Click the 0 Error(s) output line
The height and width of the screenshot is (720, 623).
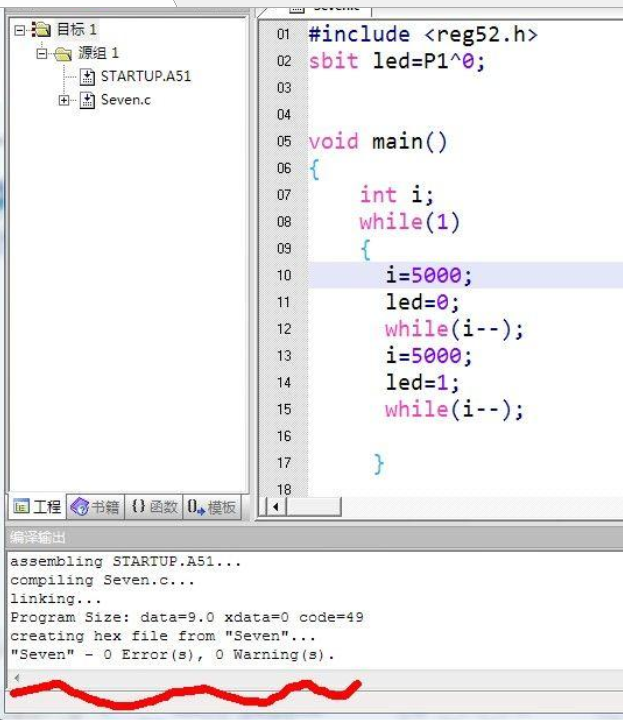tap(172, 654)
